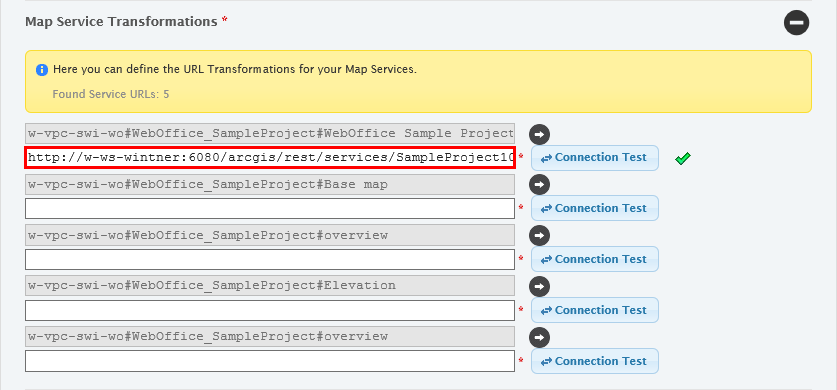Focus empty URL field under the overview entry following Elevation
Viewport: 837px width, 390px height.
tap(270, 361)
